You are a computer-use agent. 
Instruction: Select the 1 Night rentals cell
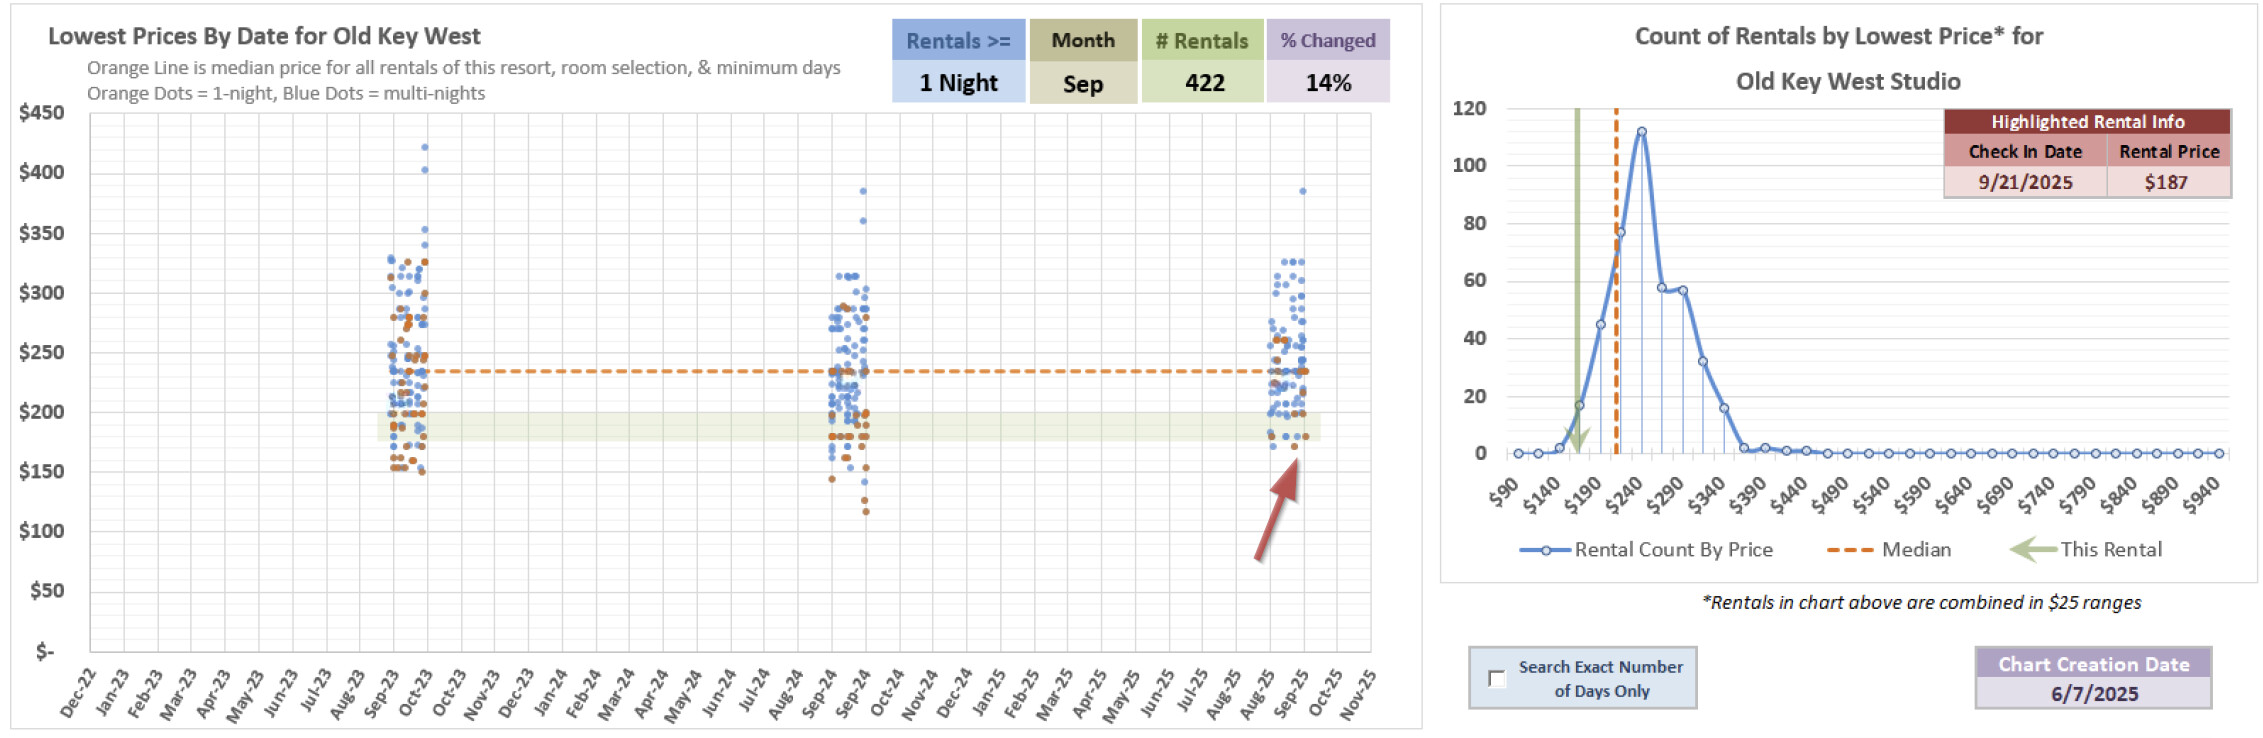tap(958, 83)
